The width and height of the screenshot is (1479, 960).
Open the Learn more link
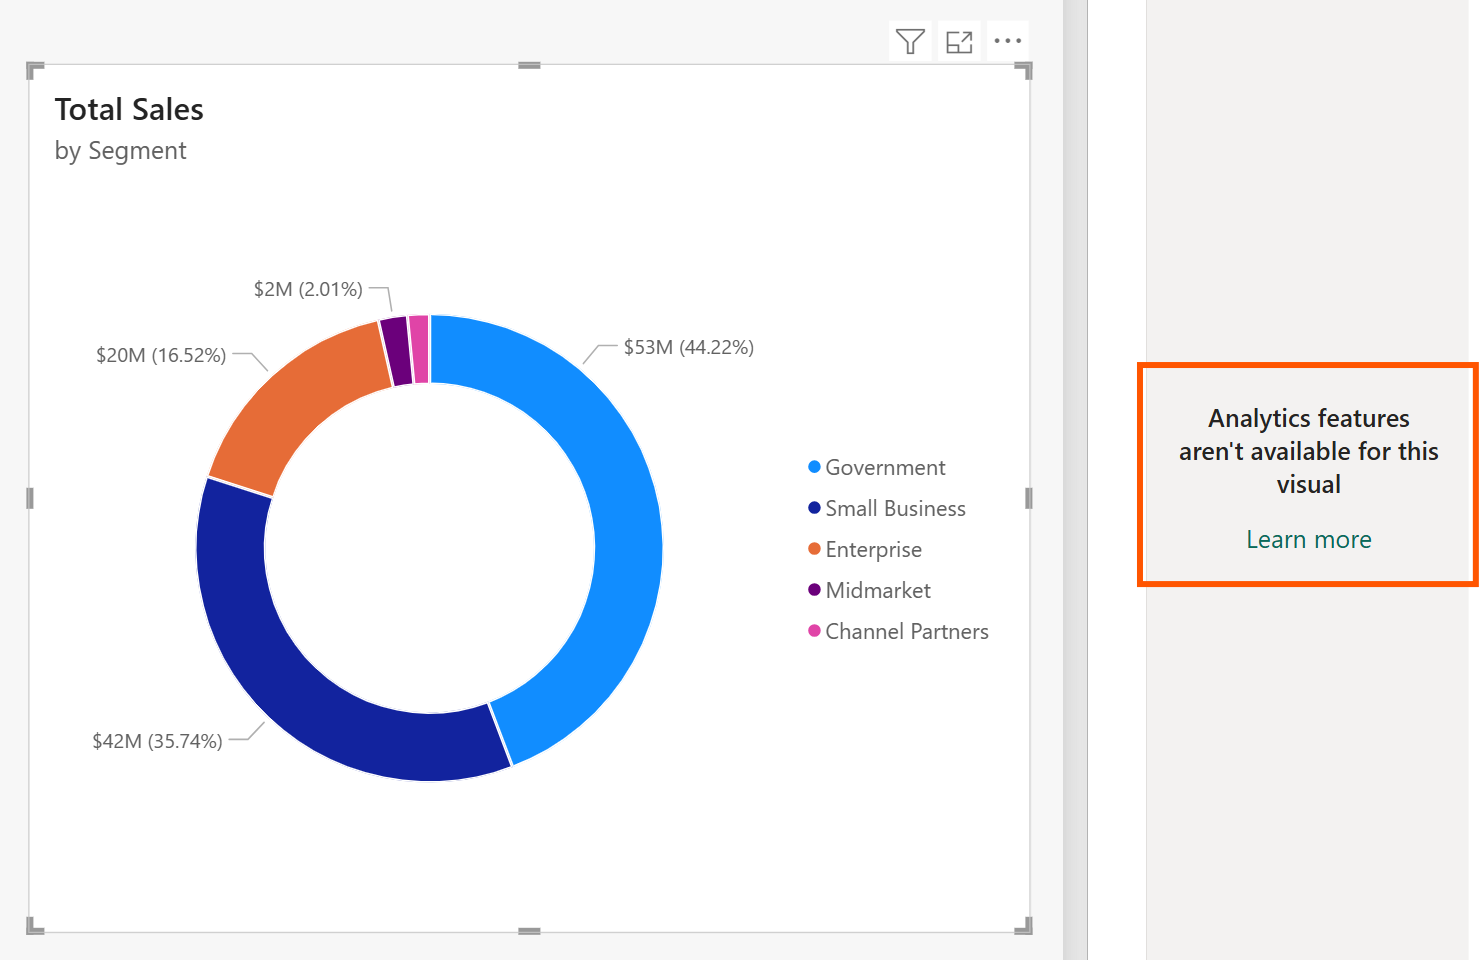[x=1308, y=539]
